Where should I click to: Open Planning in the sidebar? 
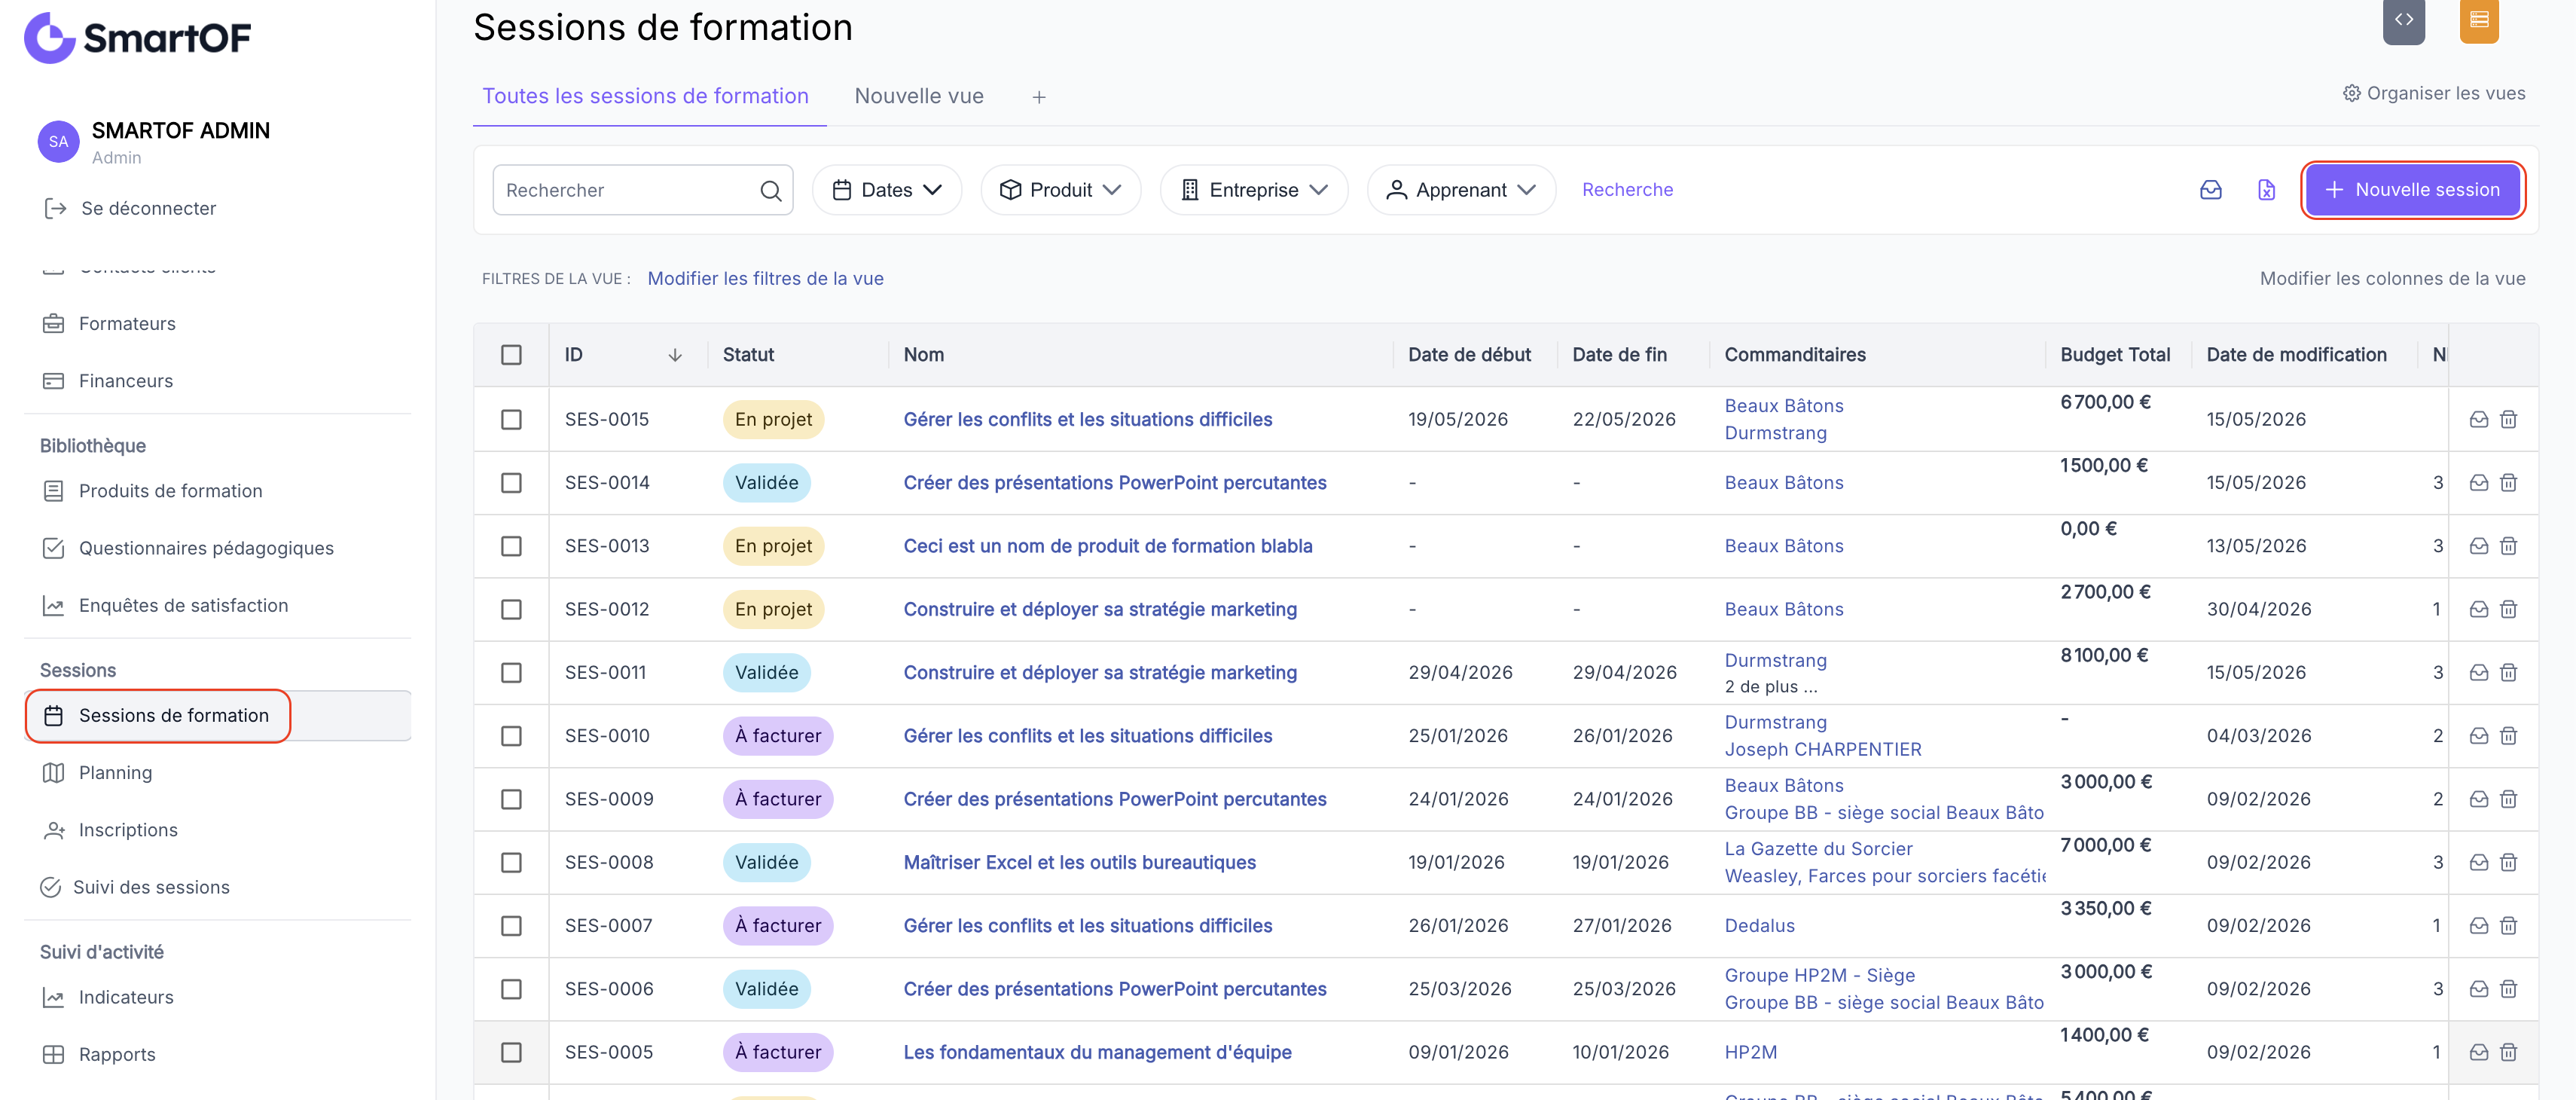click(115, 773)
